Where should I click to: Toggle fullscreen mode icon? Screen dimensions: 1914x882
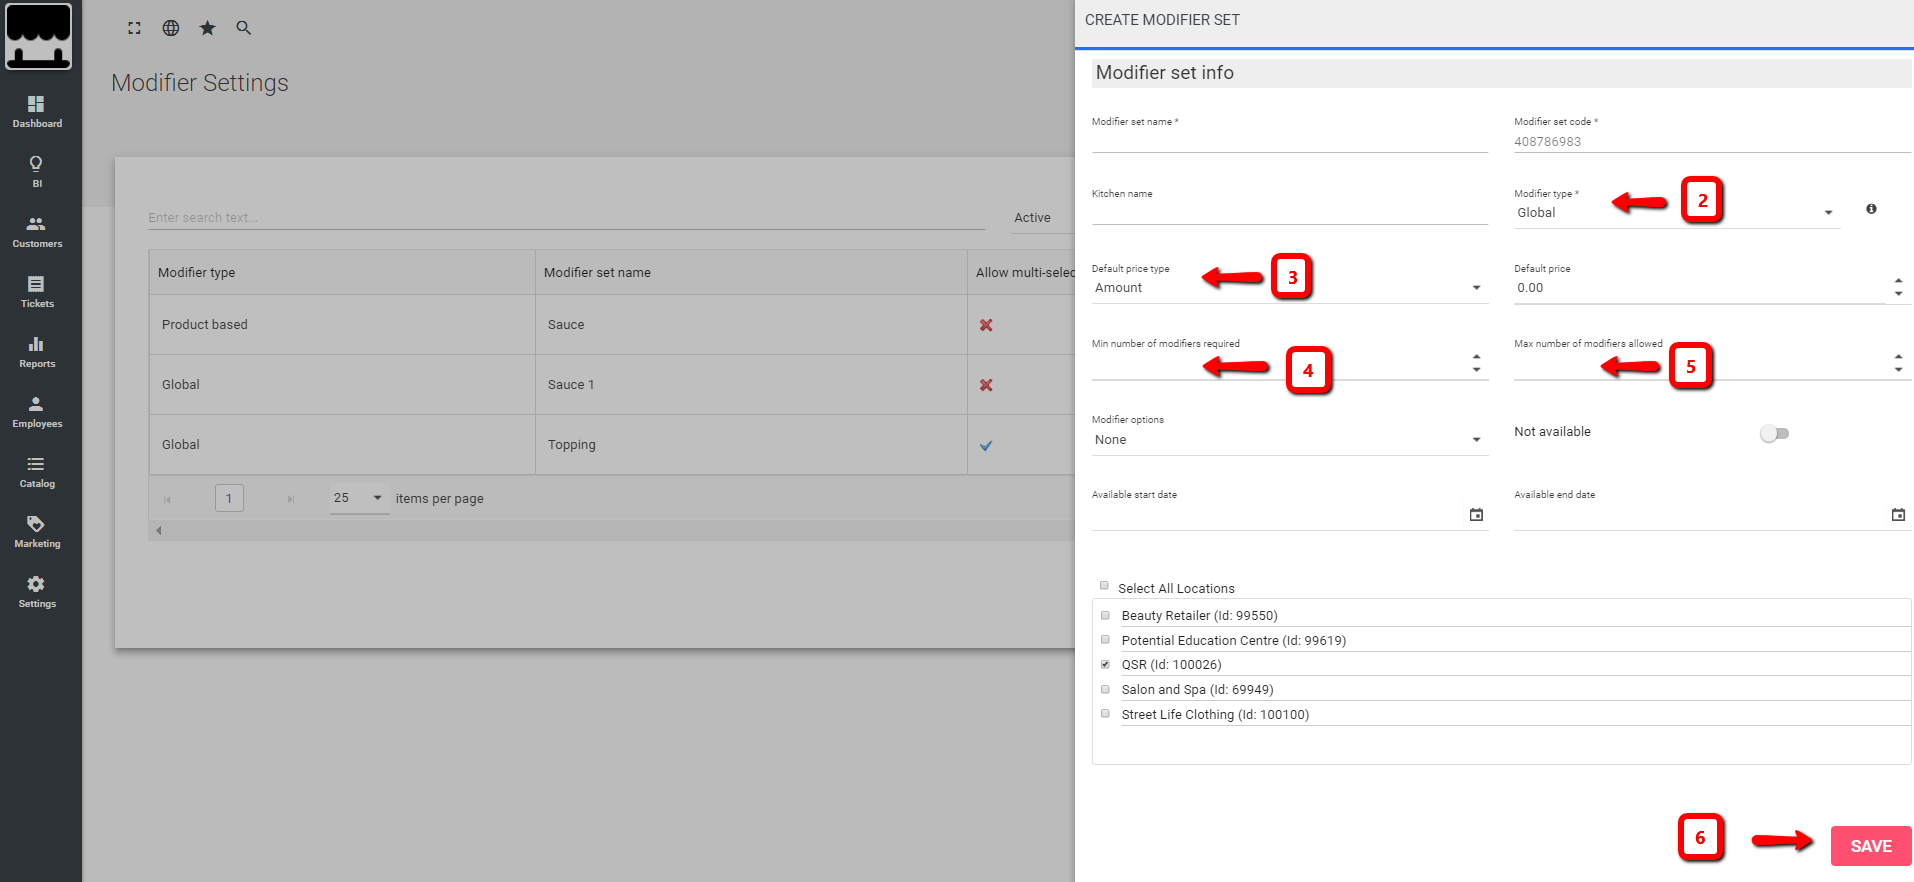[135, 28]
